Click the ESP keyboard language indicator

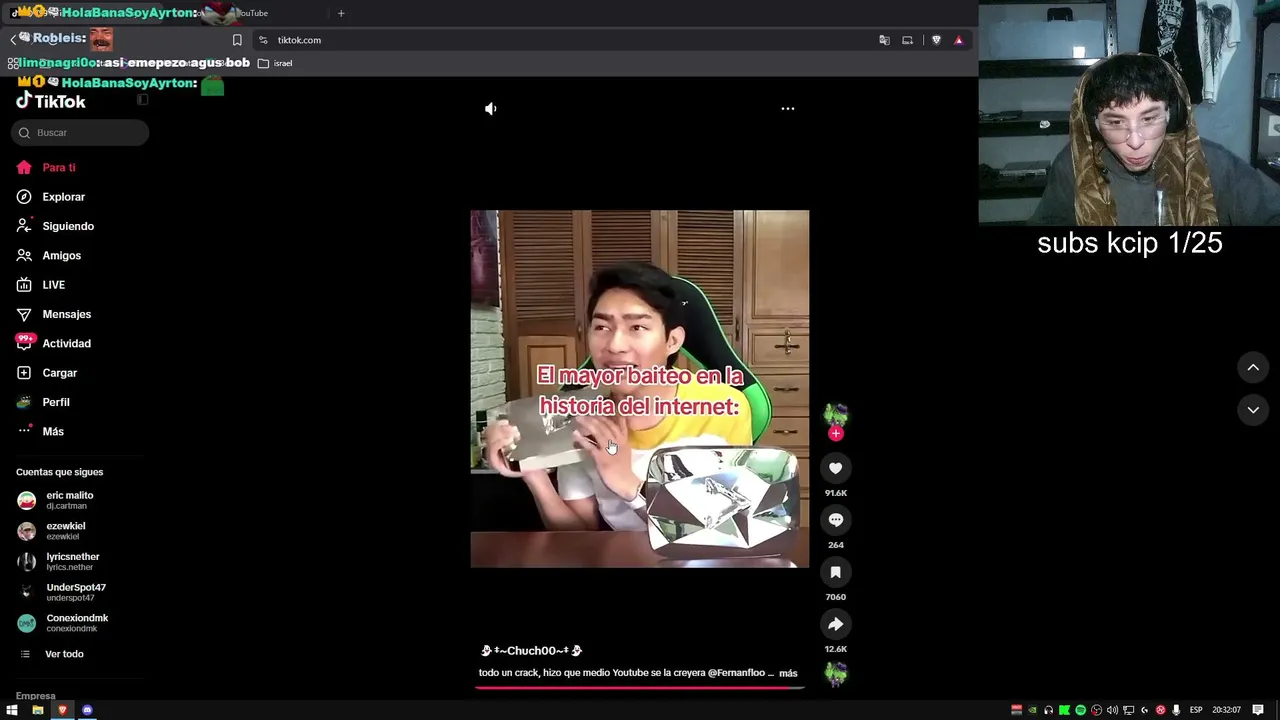pos(1196,710)
